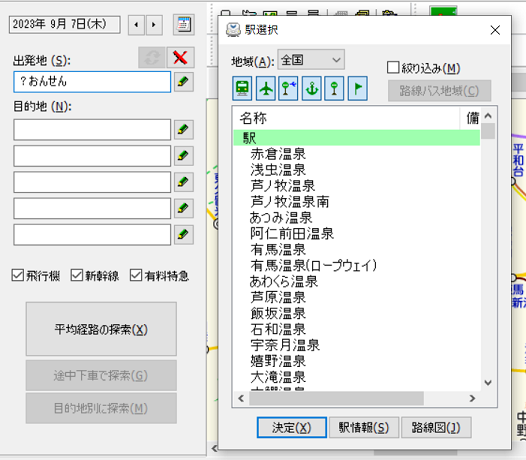Go to next day with right arrow
Image resolution: width=526 pixels, height=460 pixels.
(x=154, y=25)
